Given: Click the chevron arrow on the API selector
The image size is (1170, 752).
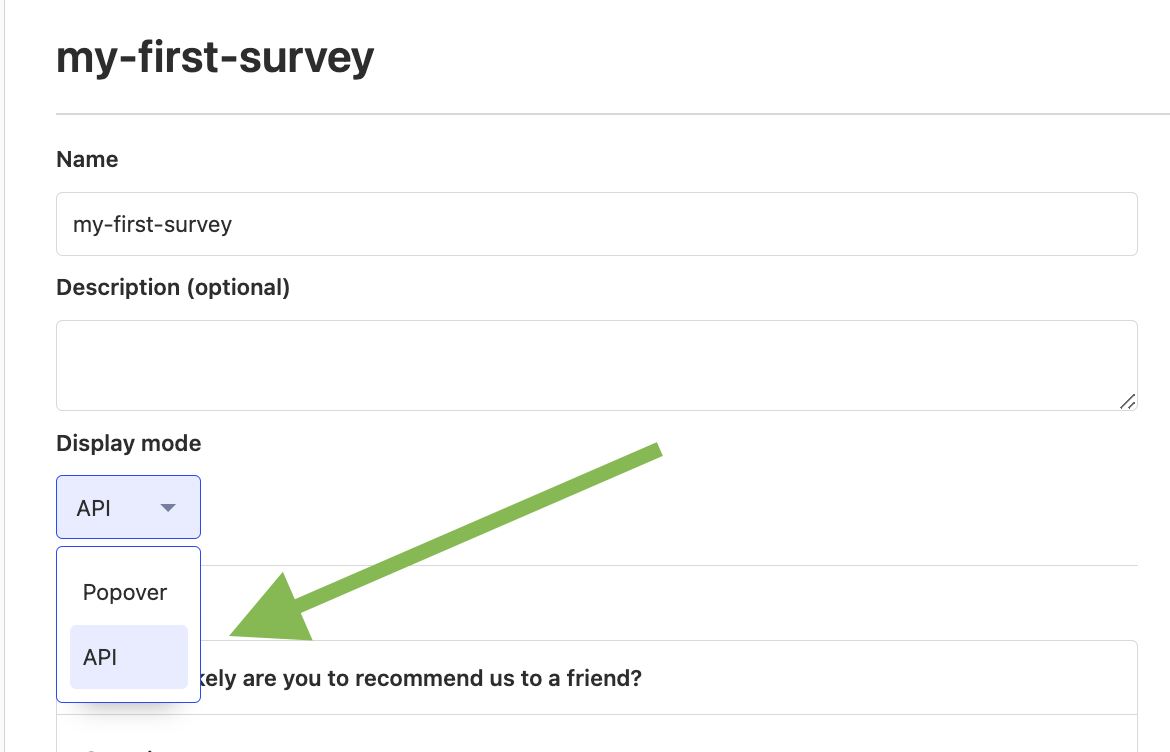Looking at the screenshot, I should click(168, 507).
